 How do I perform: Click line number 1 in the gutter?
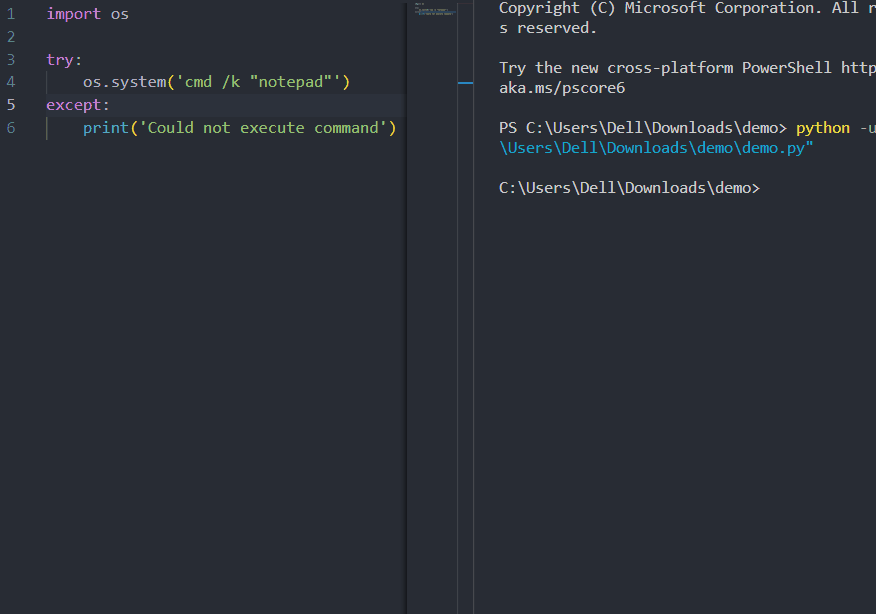[10, 14]
